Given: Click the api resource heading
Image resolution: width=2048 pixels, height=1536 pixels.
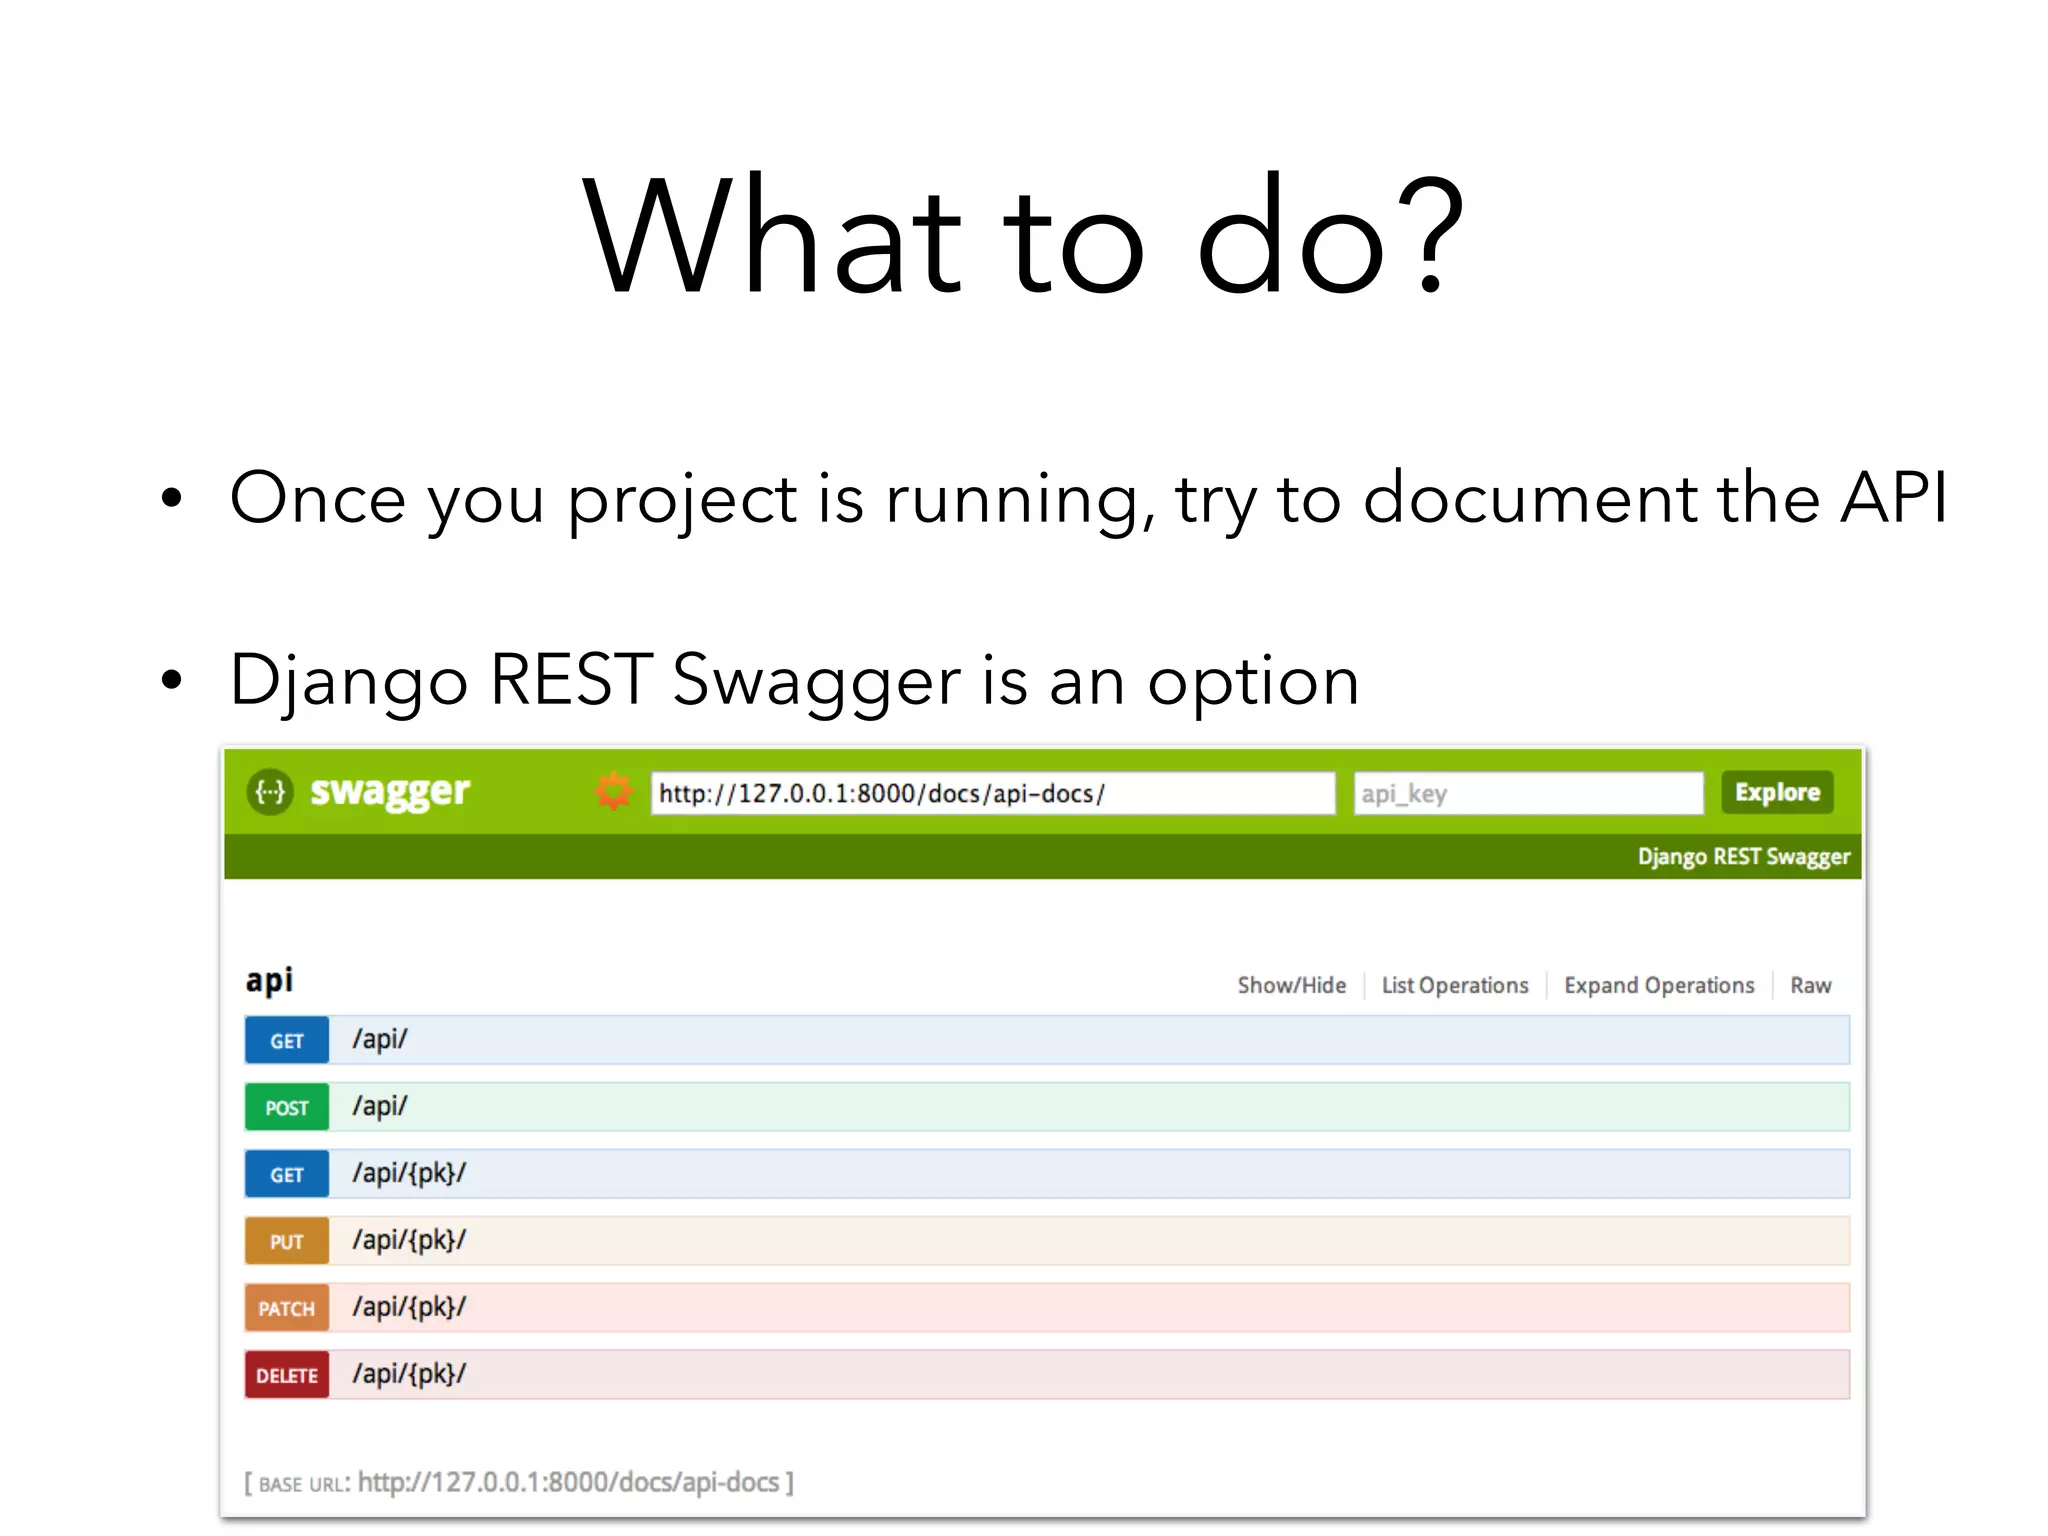Looking at the screenshot, I should tap(269, 980).
